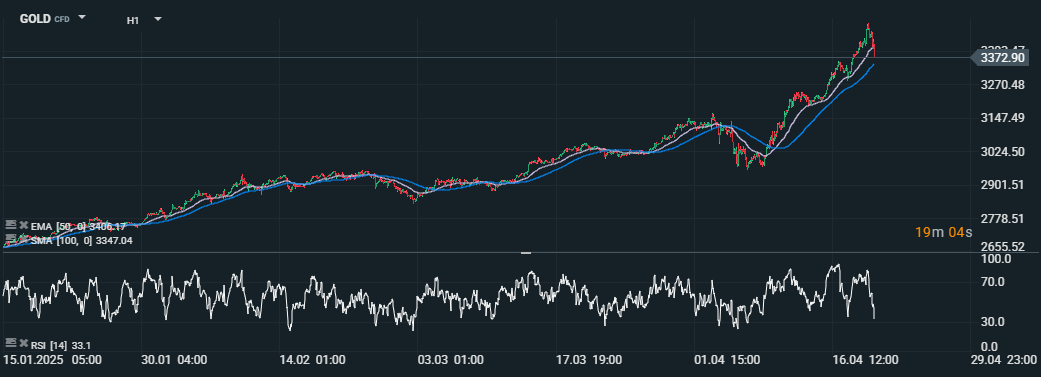Click the candle countdown timer 19m 04s

(943, 232)
